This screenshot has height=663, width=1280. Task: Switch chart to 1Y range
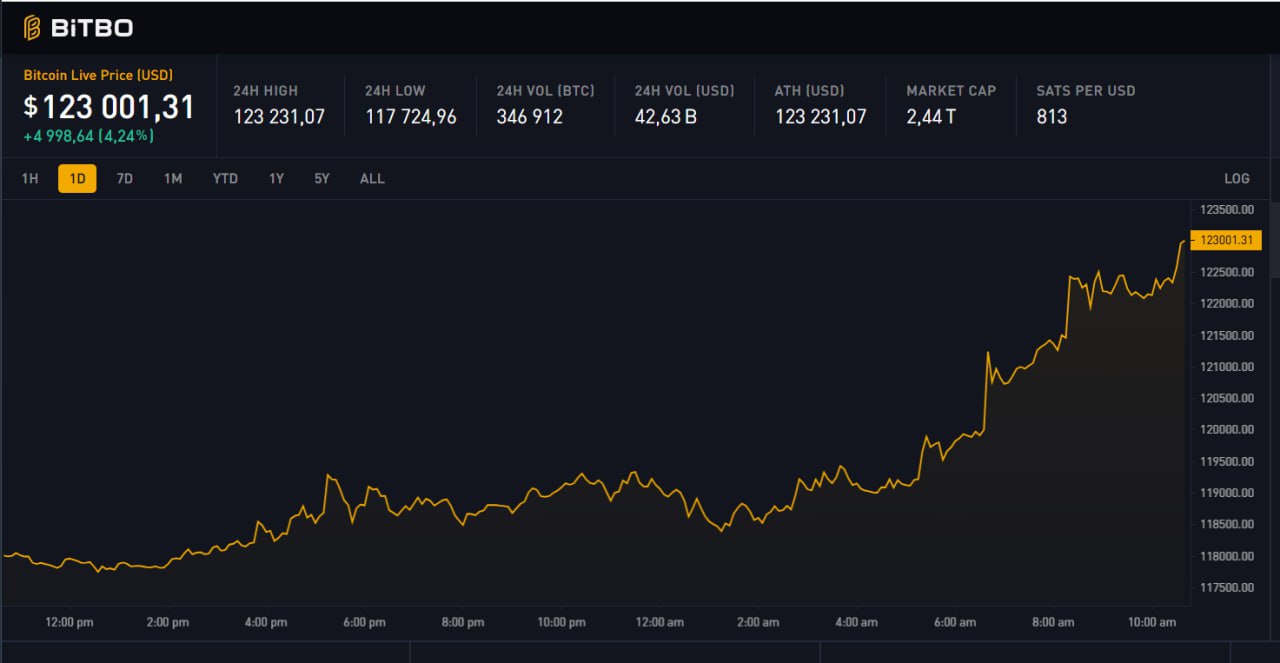pyautogui.click(x=277, y=178)
